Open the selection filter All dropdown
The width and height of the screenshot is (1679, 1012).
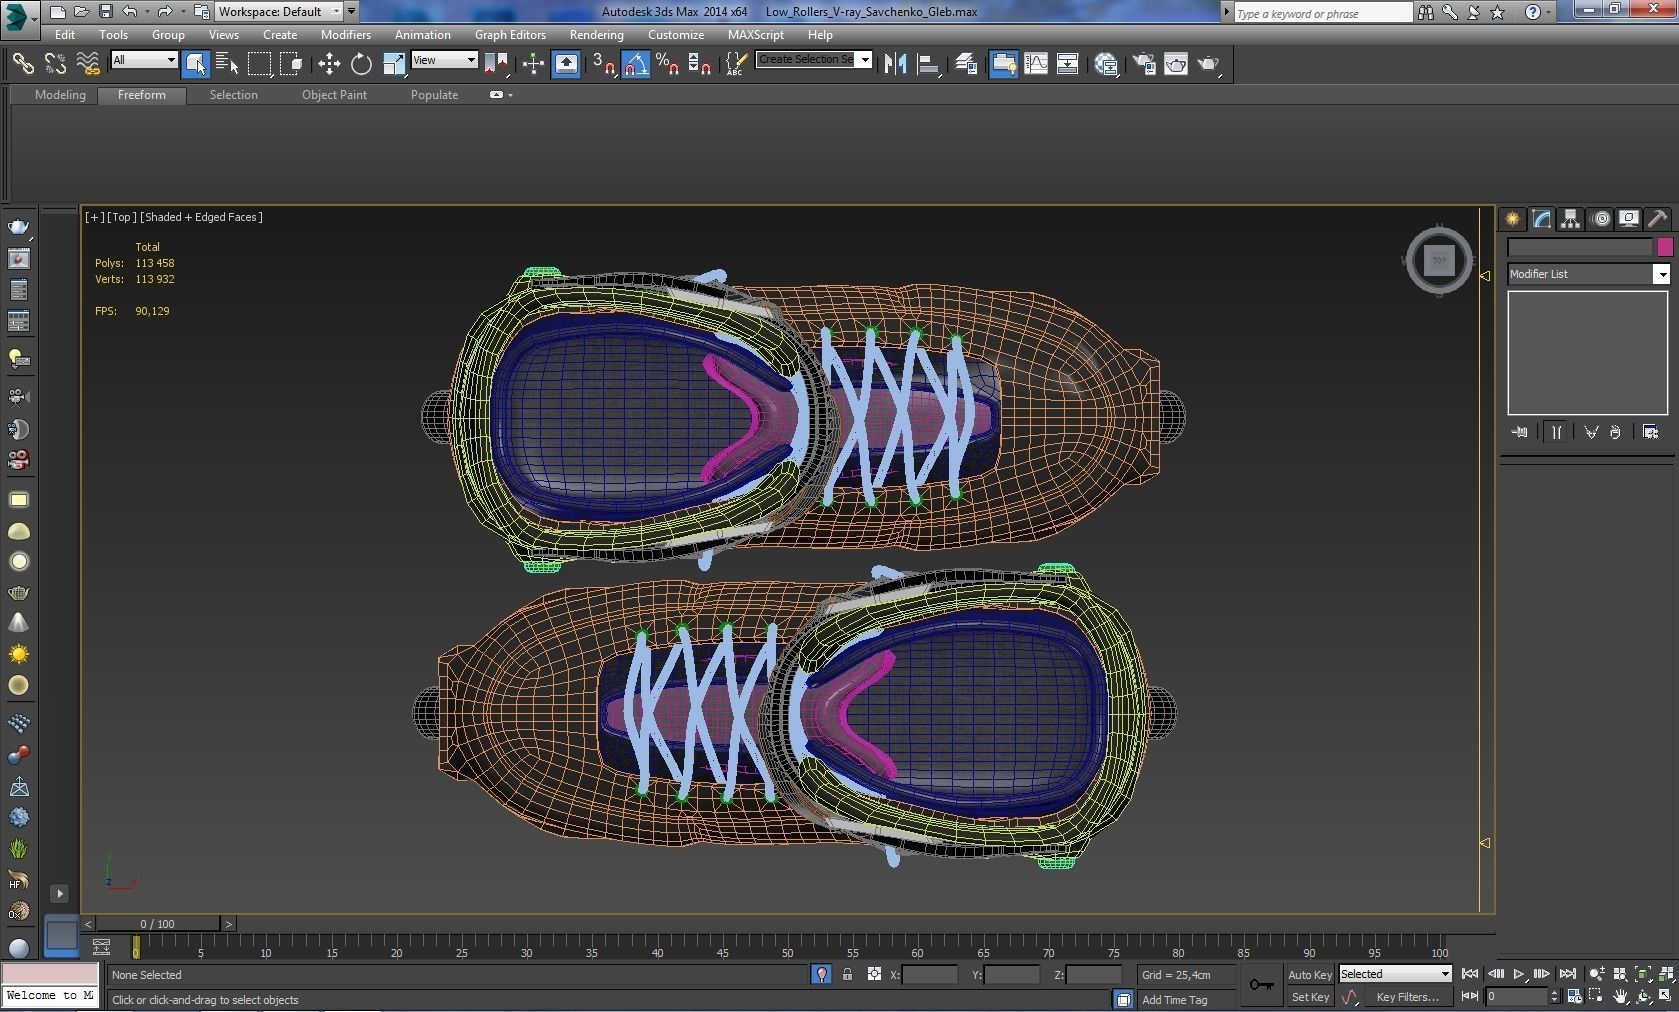[x=144, y=60]
